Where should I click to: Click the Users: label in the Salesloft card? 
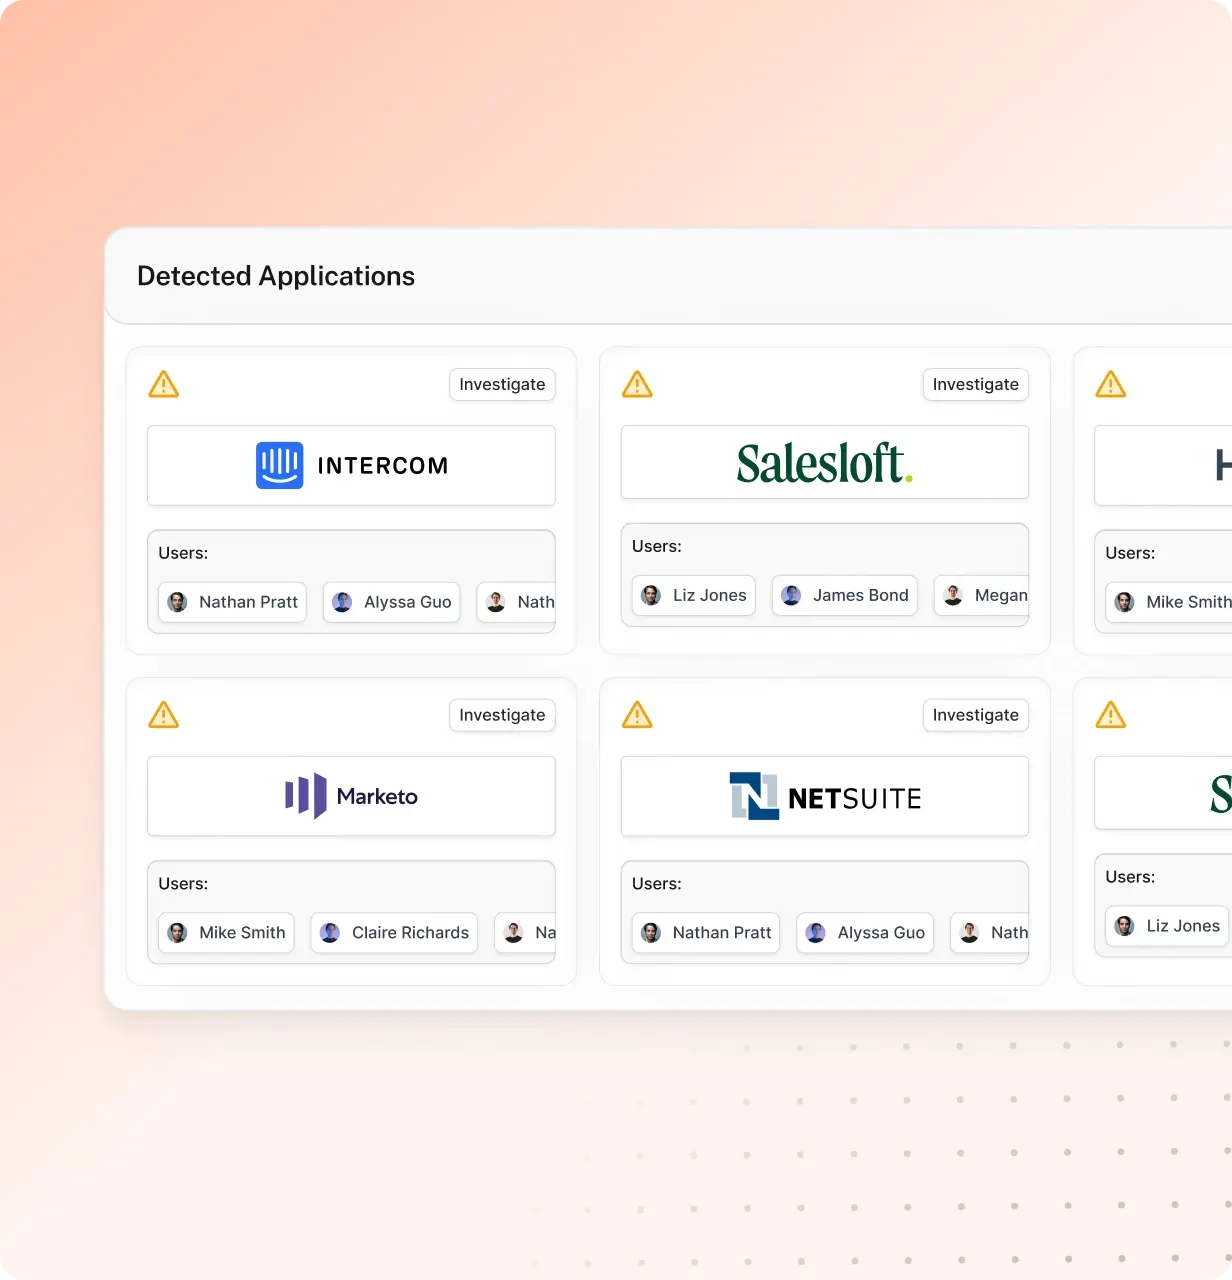pyautogui.click(x=657, y=546)
